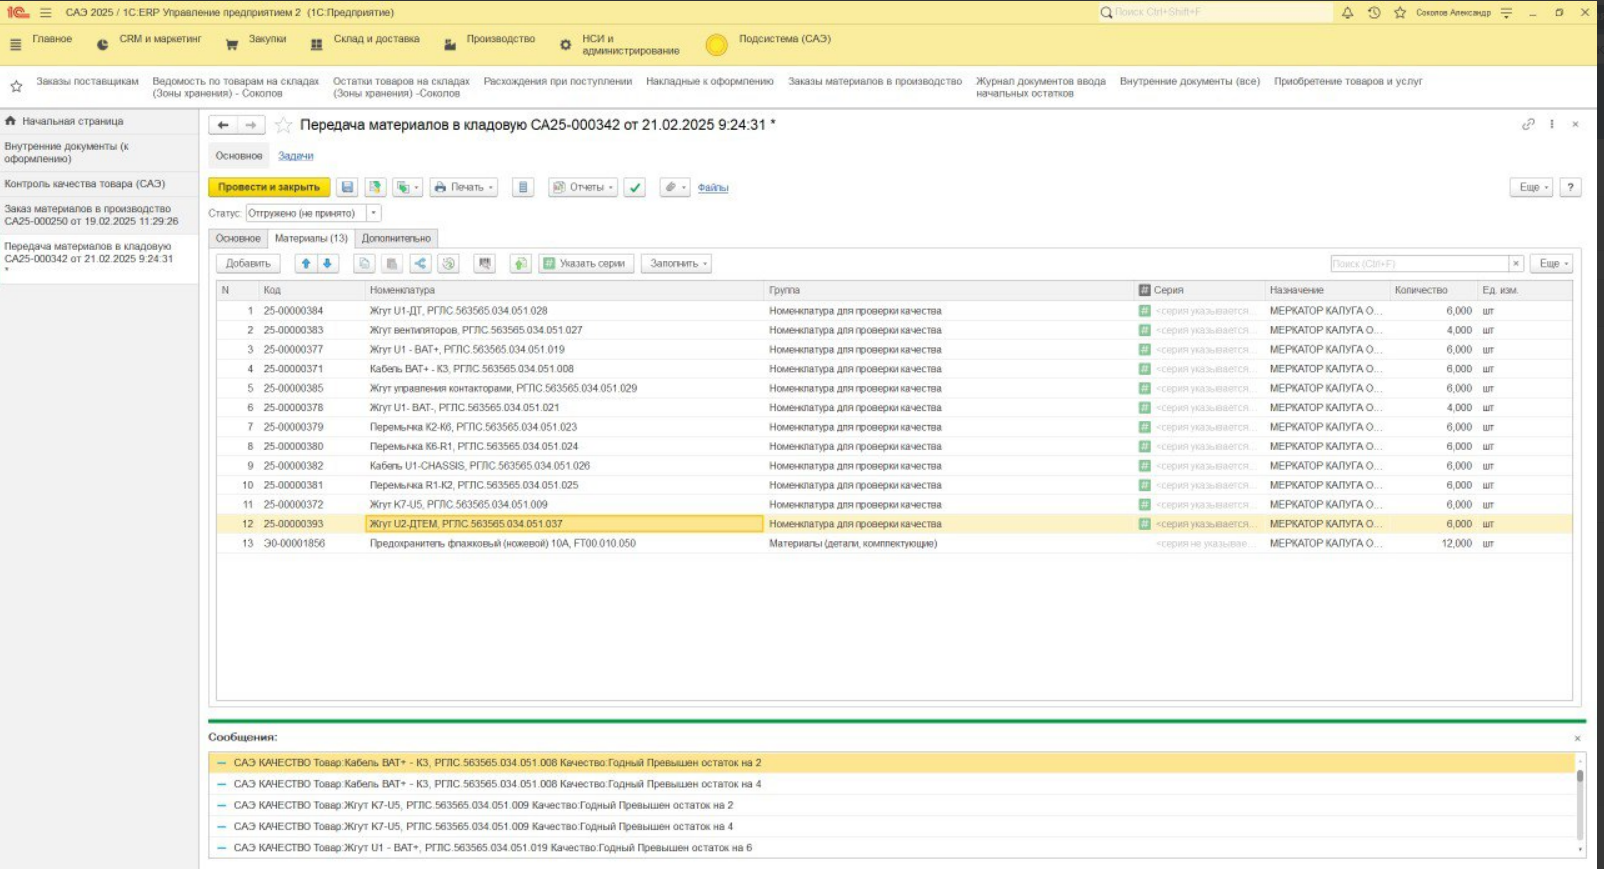This screenshot has width=1604, height=869.
Task: Navigate forward with right arrow button
Action: coord(251,125)
